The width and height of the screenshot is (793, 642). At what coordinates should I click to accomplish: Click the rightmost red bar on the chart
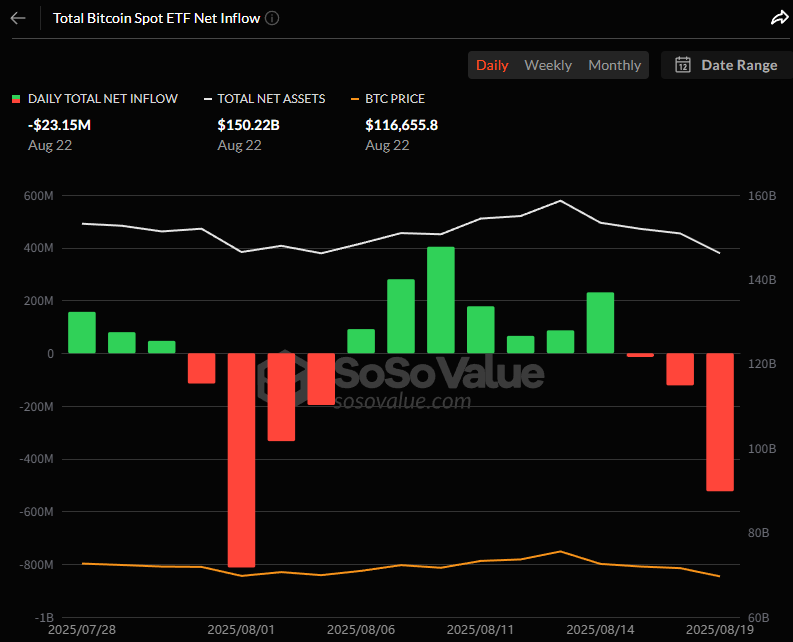(x=720, y=422)
